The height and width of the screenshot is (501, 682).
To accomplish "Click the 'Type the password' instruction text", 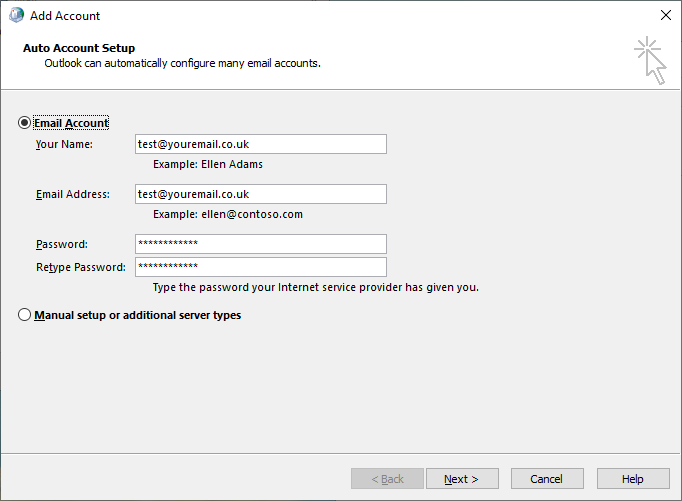I will [315, 287].
